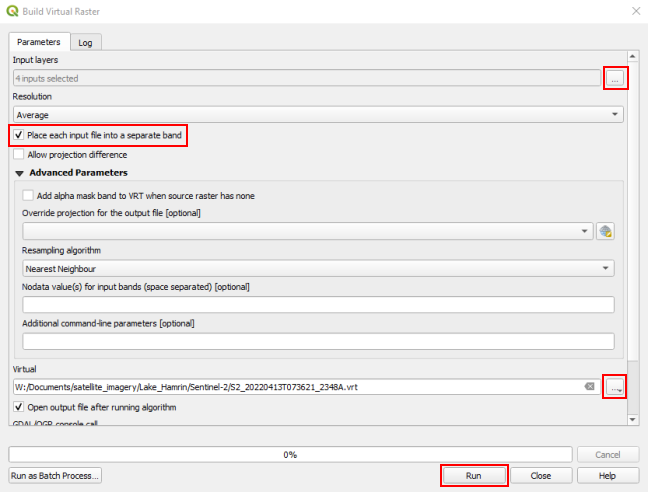
Task: Uncheck Place each input file into separate band
Action: (19, 135)
